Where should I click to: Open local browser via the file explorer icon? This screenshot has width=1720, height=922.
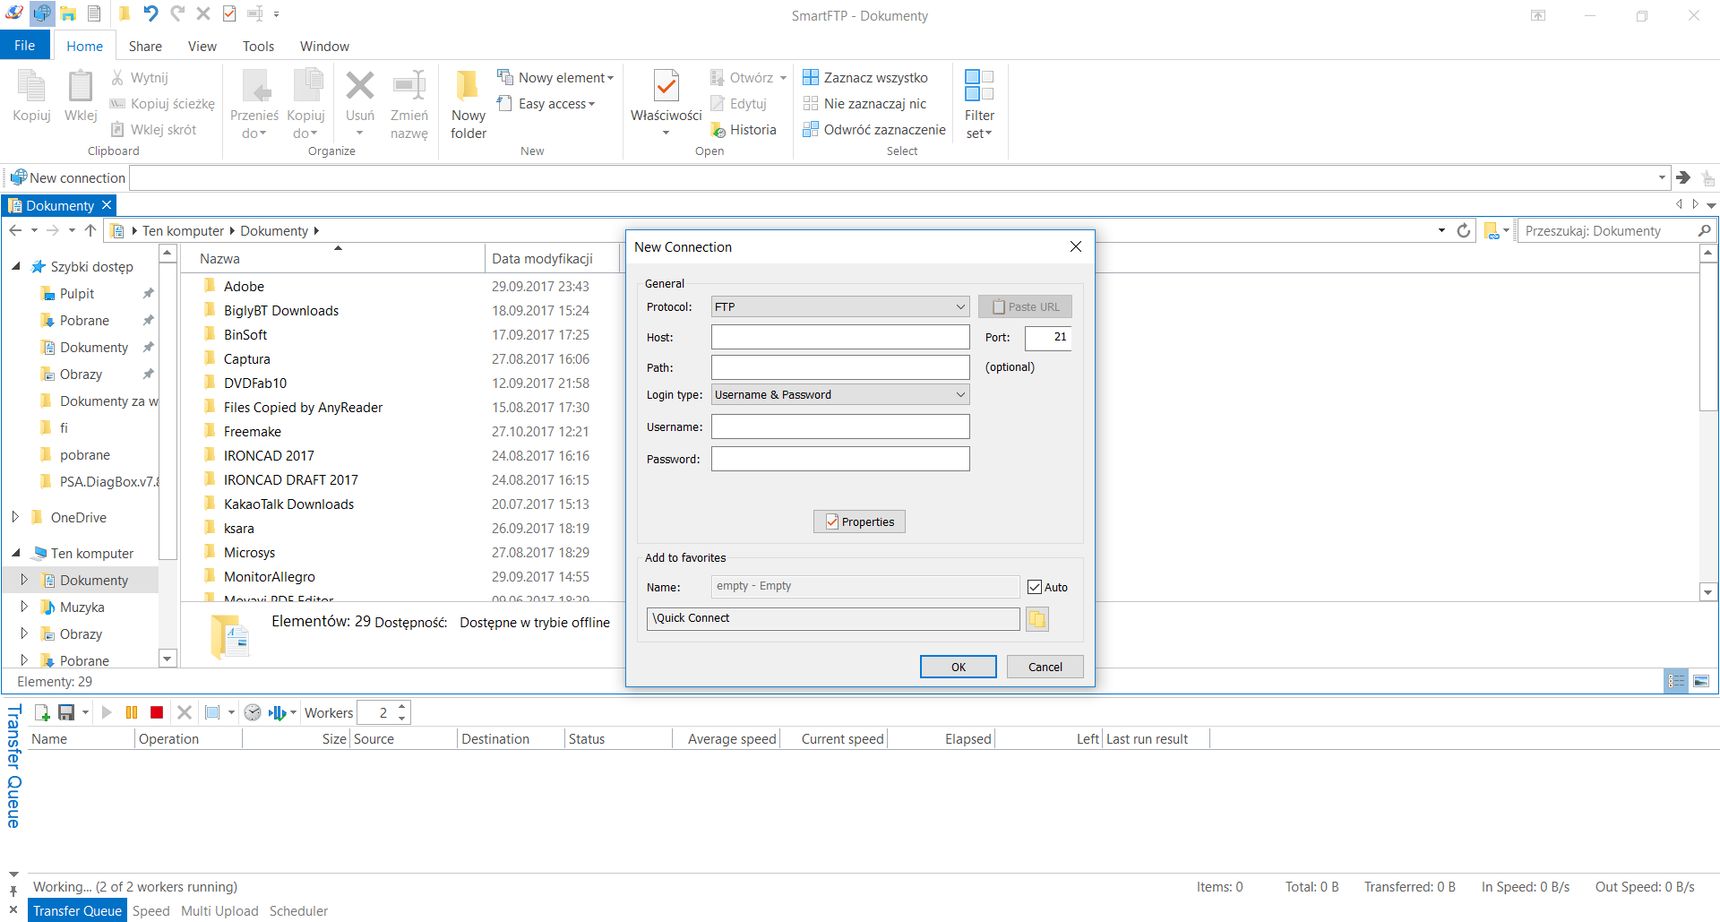pos(68,14)
